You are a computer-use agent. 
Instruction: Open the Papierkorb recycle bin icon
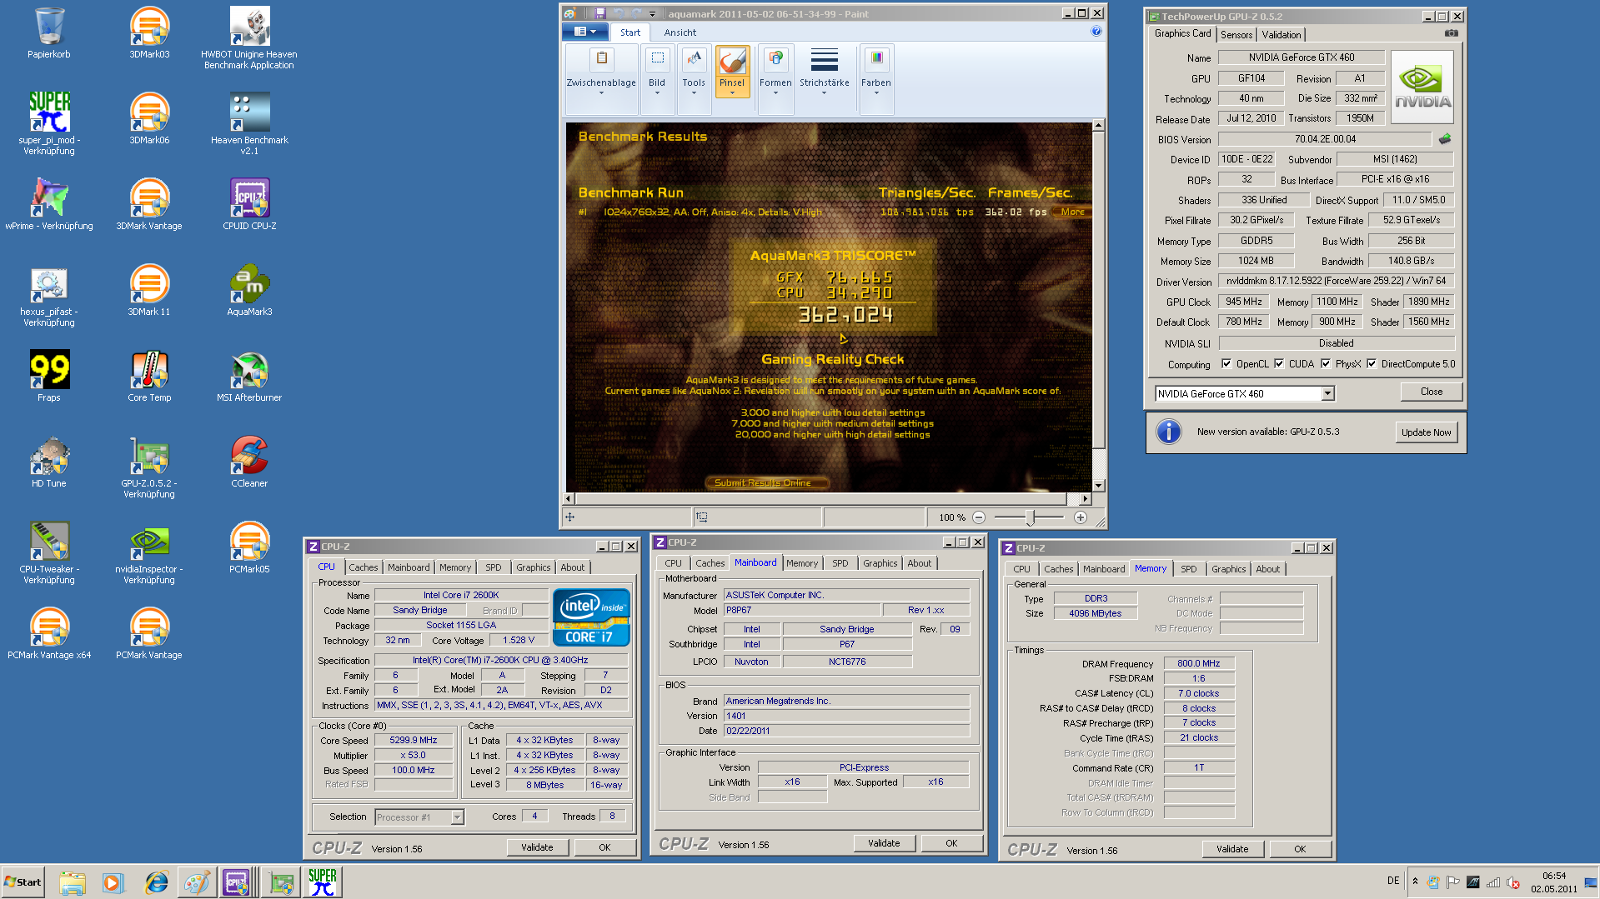tap(49, 34)
